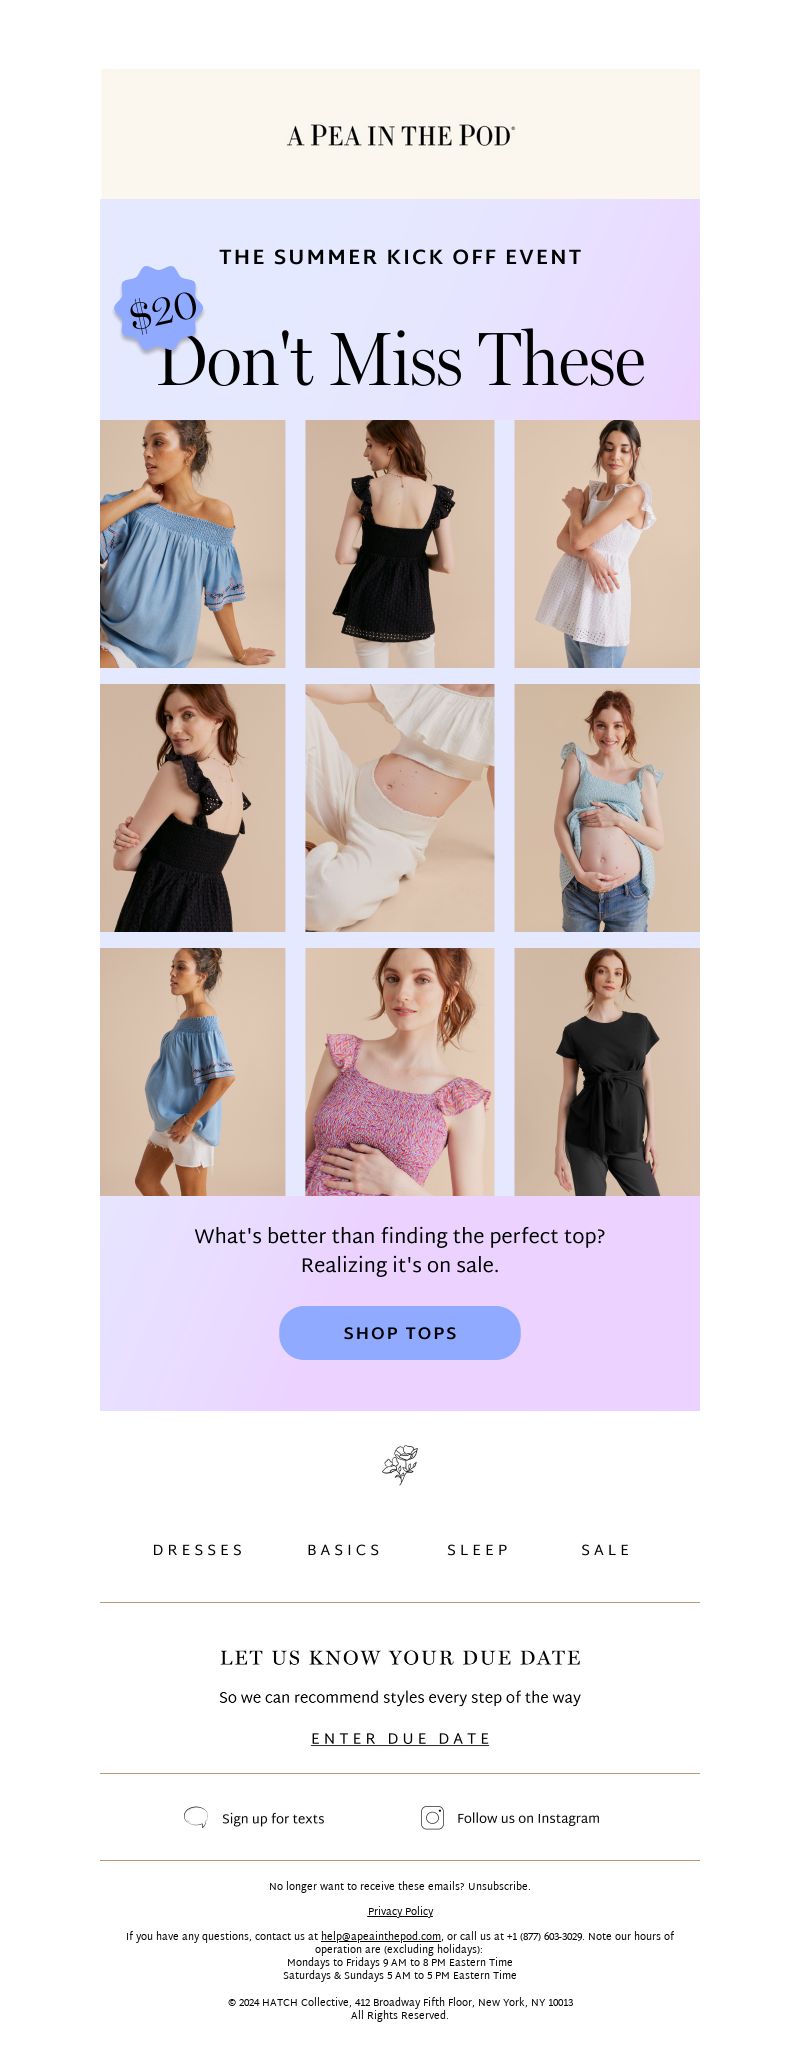
Task: Click Follow us on Instagram
Action: (528, 1818)
